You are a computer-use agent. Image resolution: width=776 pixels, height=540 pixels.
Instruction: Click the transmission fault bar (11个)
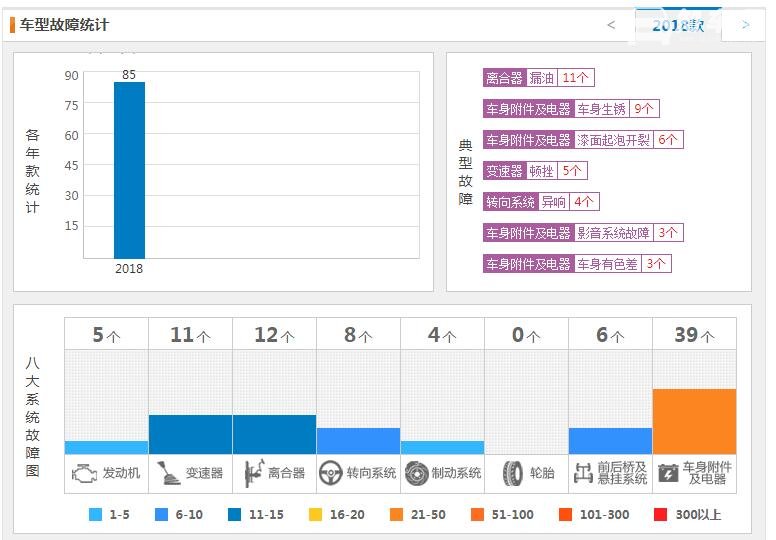[191, 435]
